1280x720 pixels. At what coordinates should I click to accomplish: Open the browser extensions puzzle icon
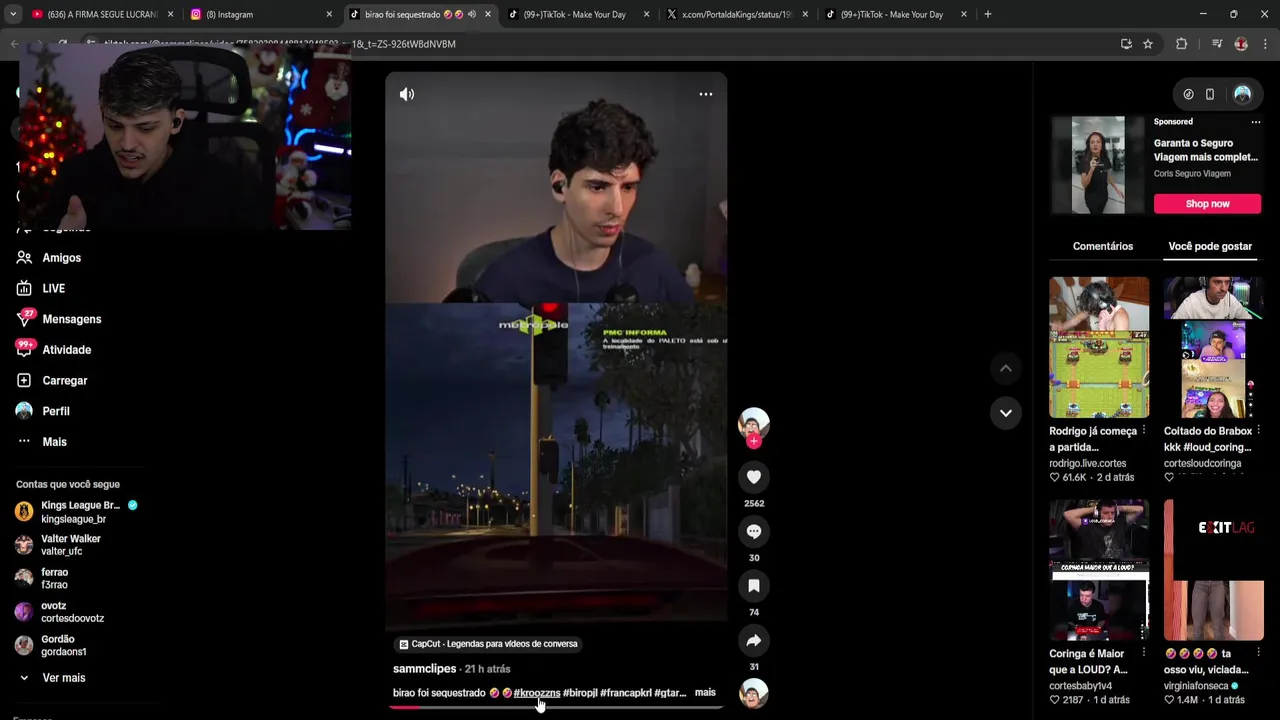1181,44
